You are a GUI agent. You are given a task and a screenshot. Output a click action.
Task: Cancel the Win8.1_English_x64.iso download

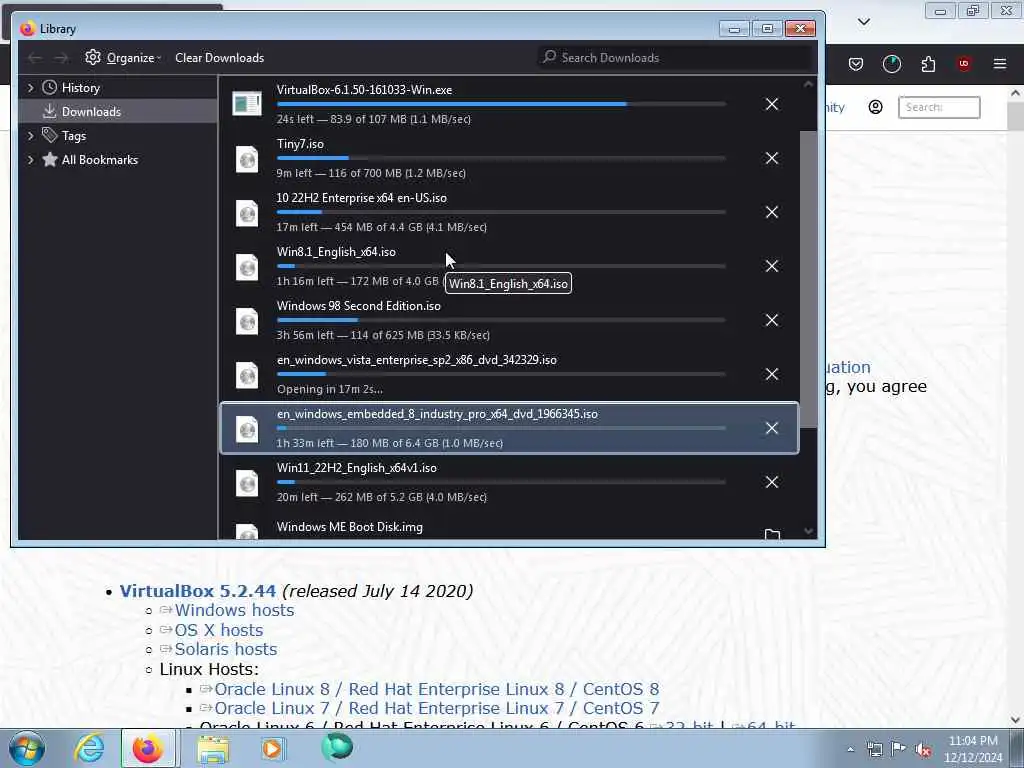click(x=771, y=266)
